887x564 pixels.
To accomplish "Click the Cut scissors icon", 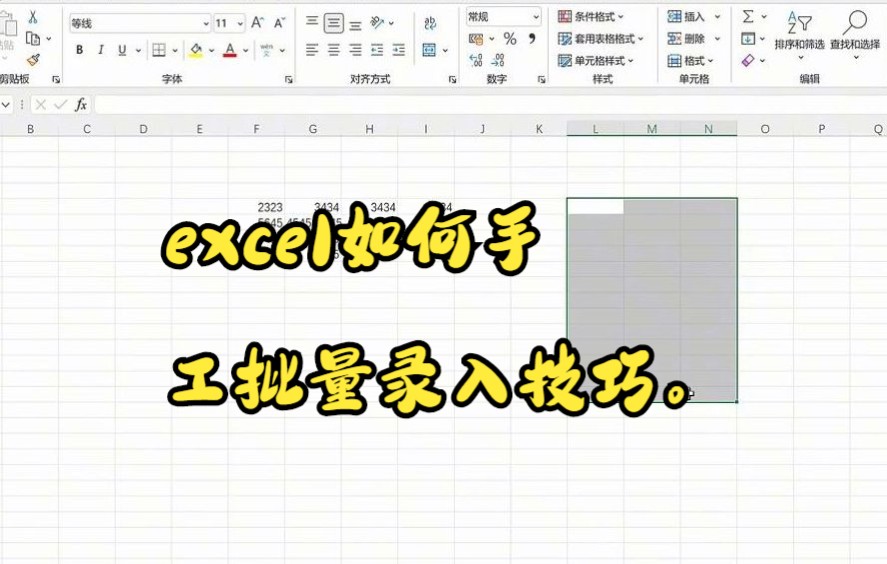I will coord(33,18).
